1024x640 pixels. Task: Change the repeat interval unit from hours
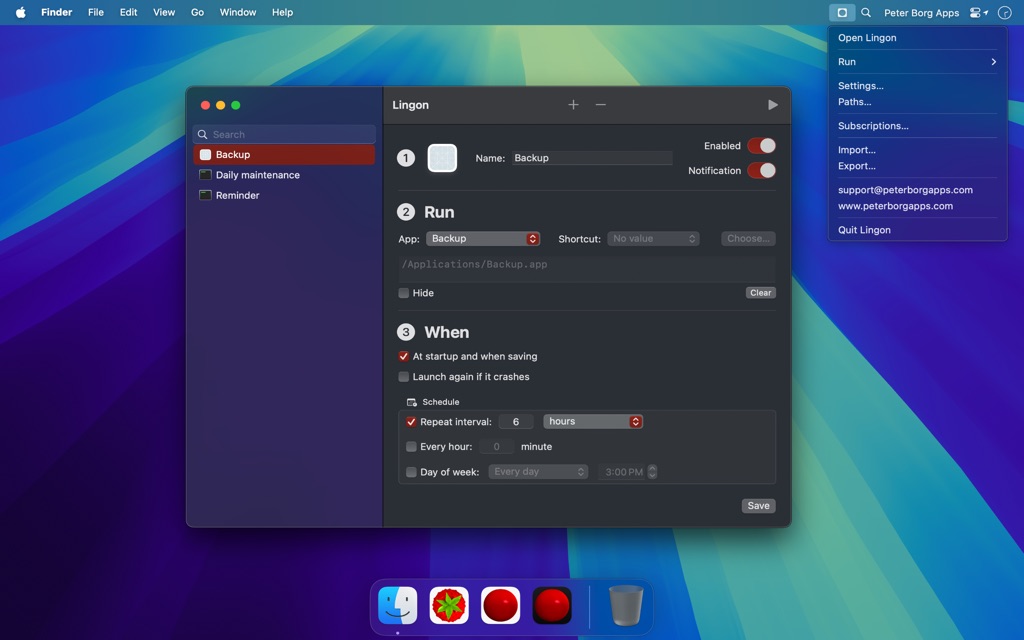click(x=593, y=421)
